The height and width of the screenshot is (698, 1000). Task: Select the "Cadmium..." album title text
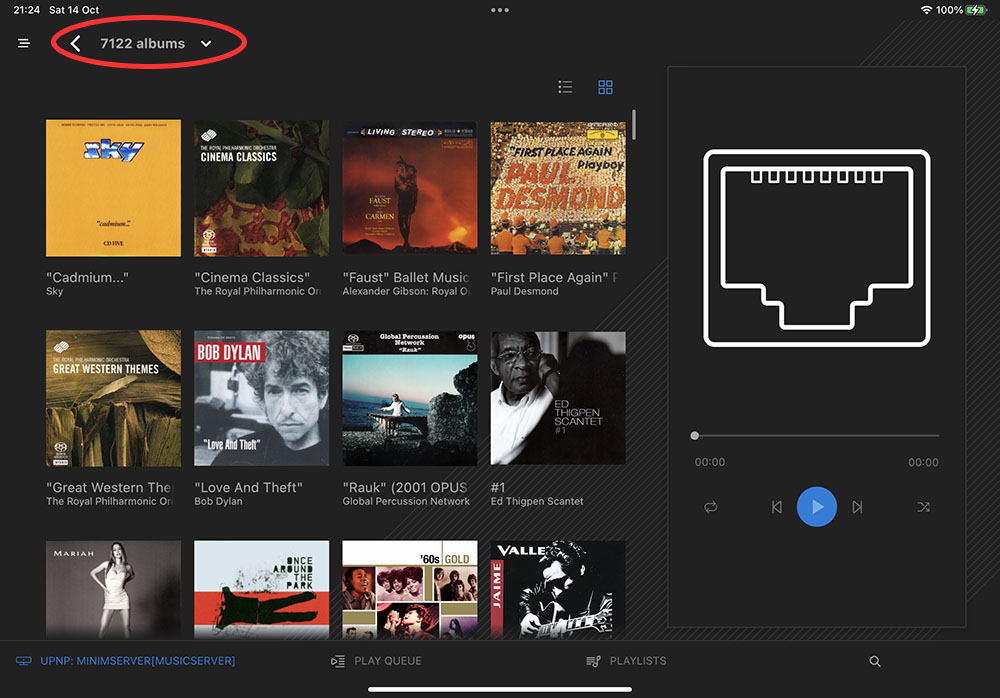87,278
